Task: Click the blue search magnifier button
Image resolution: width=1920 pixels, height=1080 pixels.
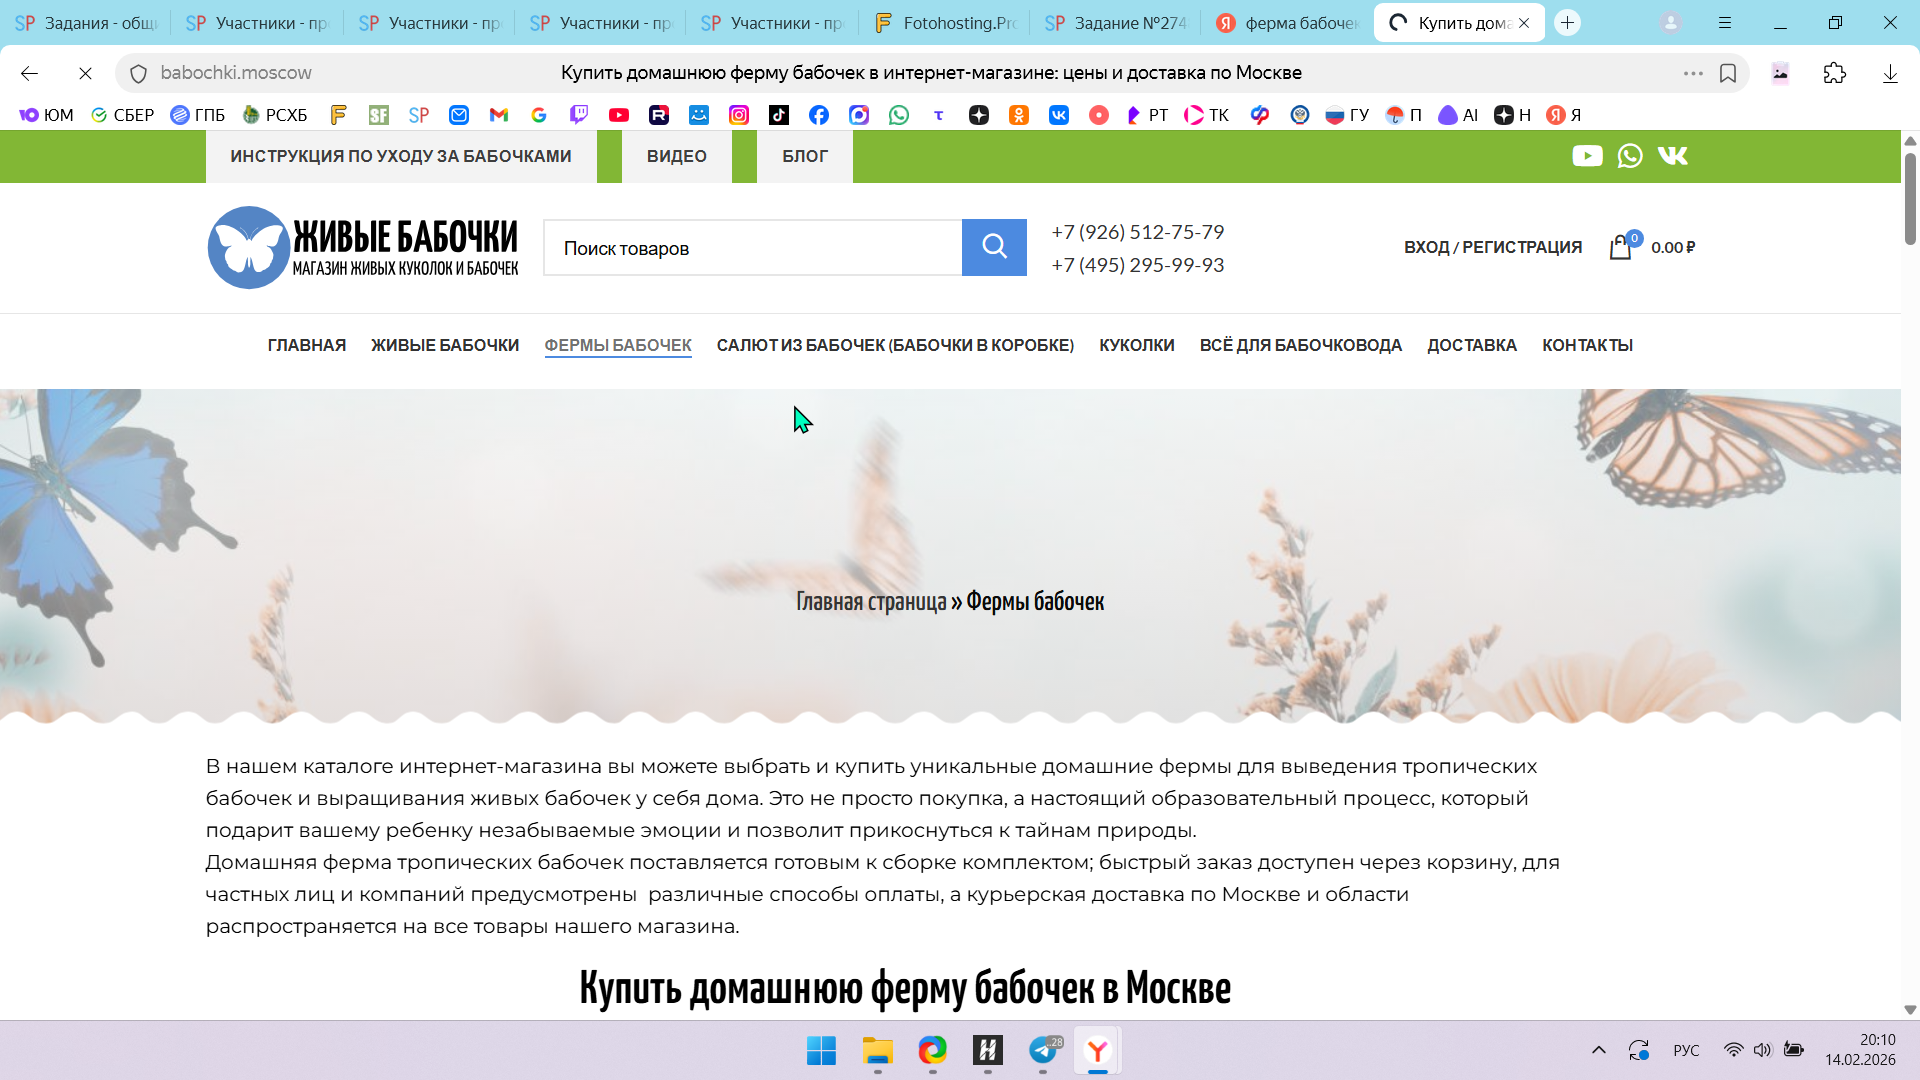Action: point(994,247)
